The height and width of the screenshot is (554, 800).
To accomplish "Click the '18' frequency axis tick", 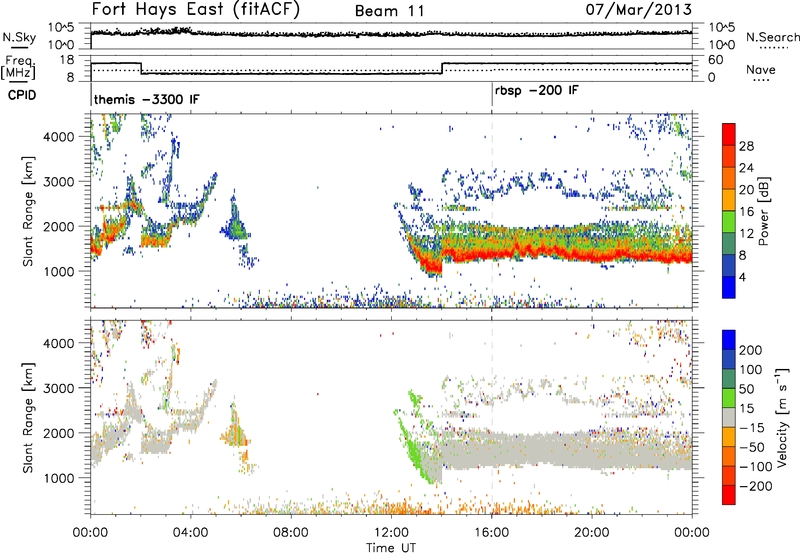I will (67, 60).
